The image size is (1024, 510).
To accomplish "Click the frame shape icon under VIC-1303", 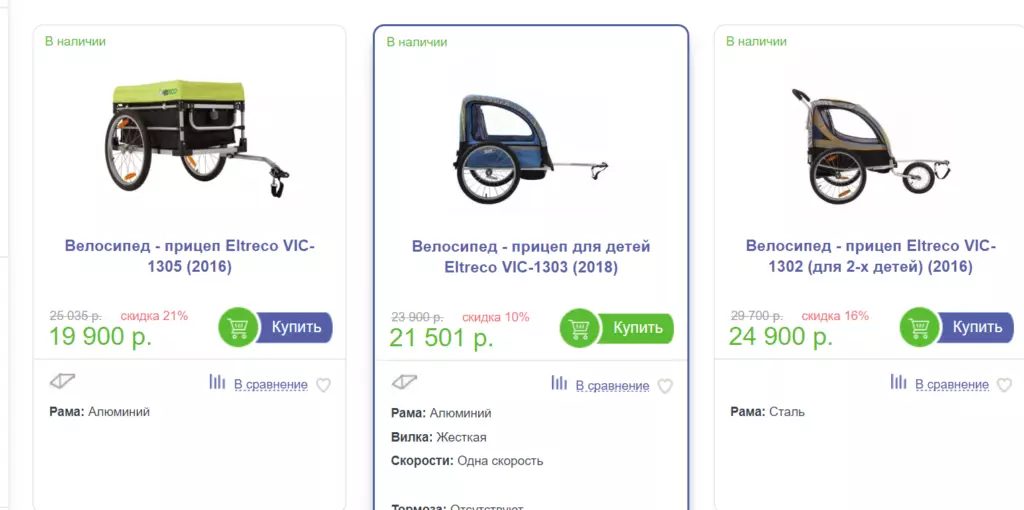I will 404,382.
